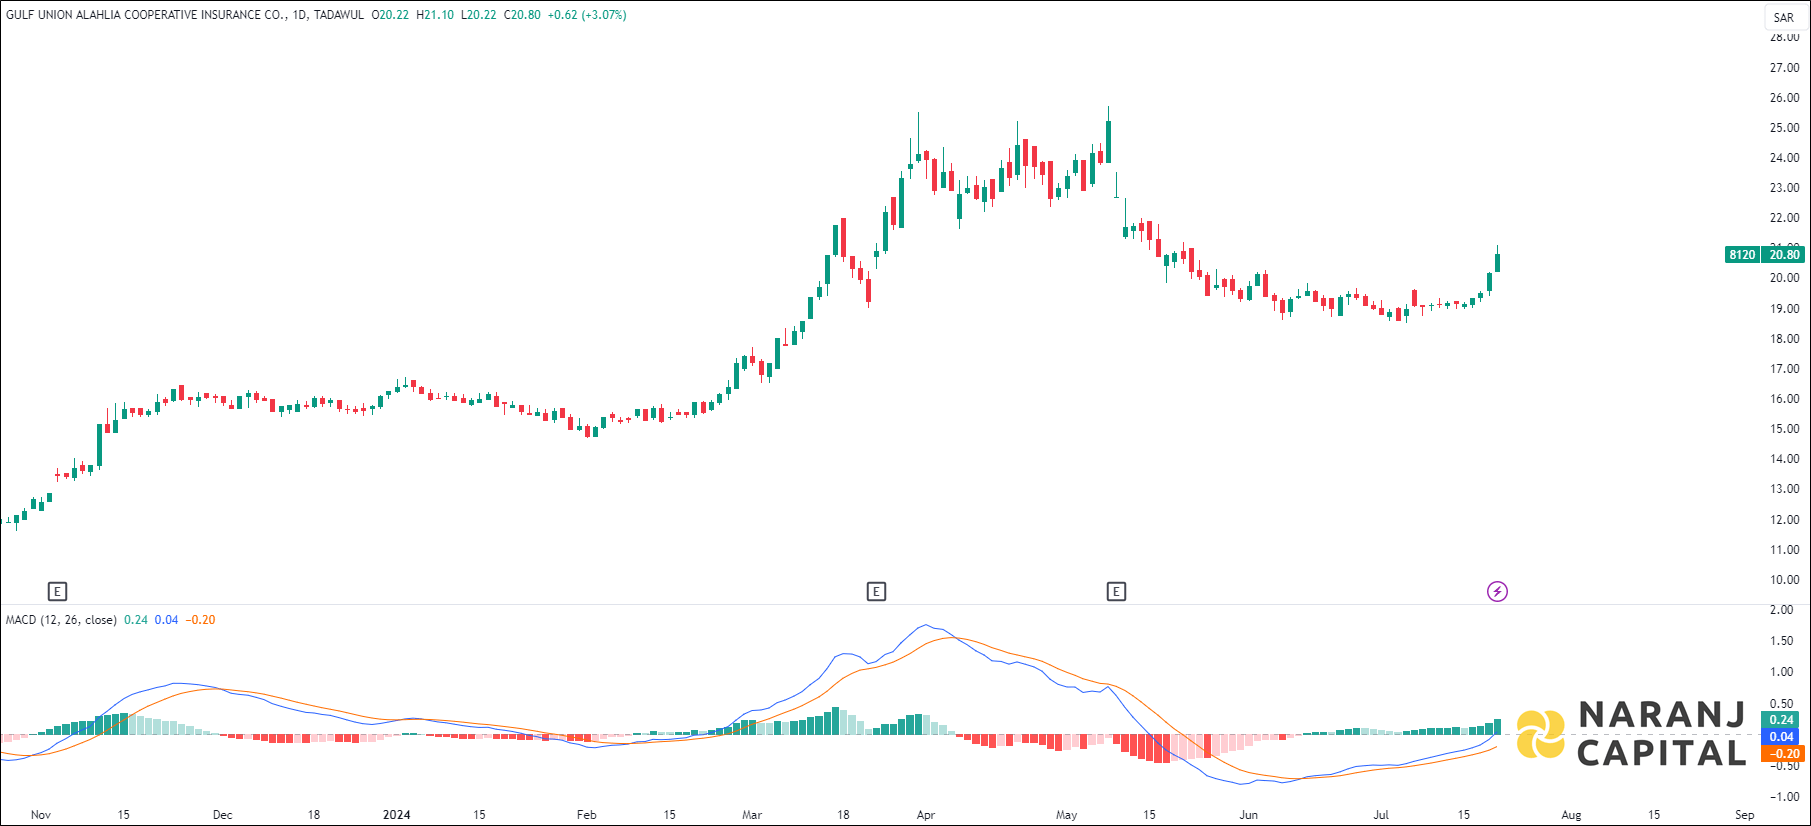Click the blue 0.04 MACD value label

(1782, 737)
